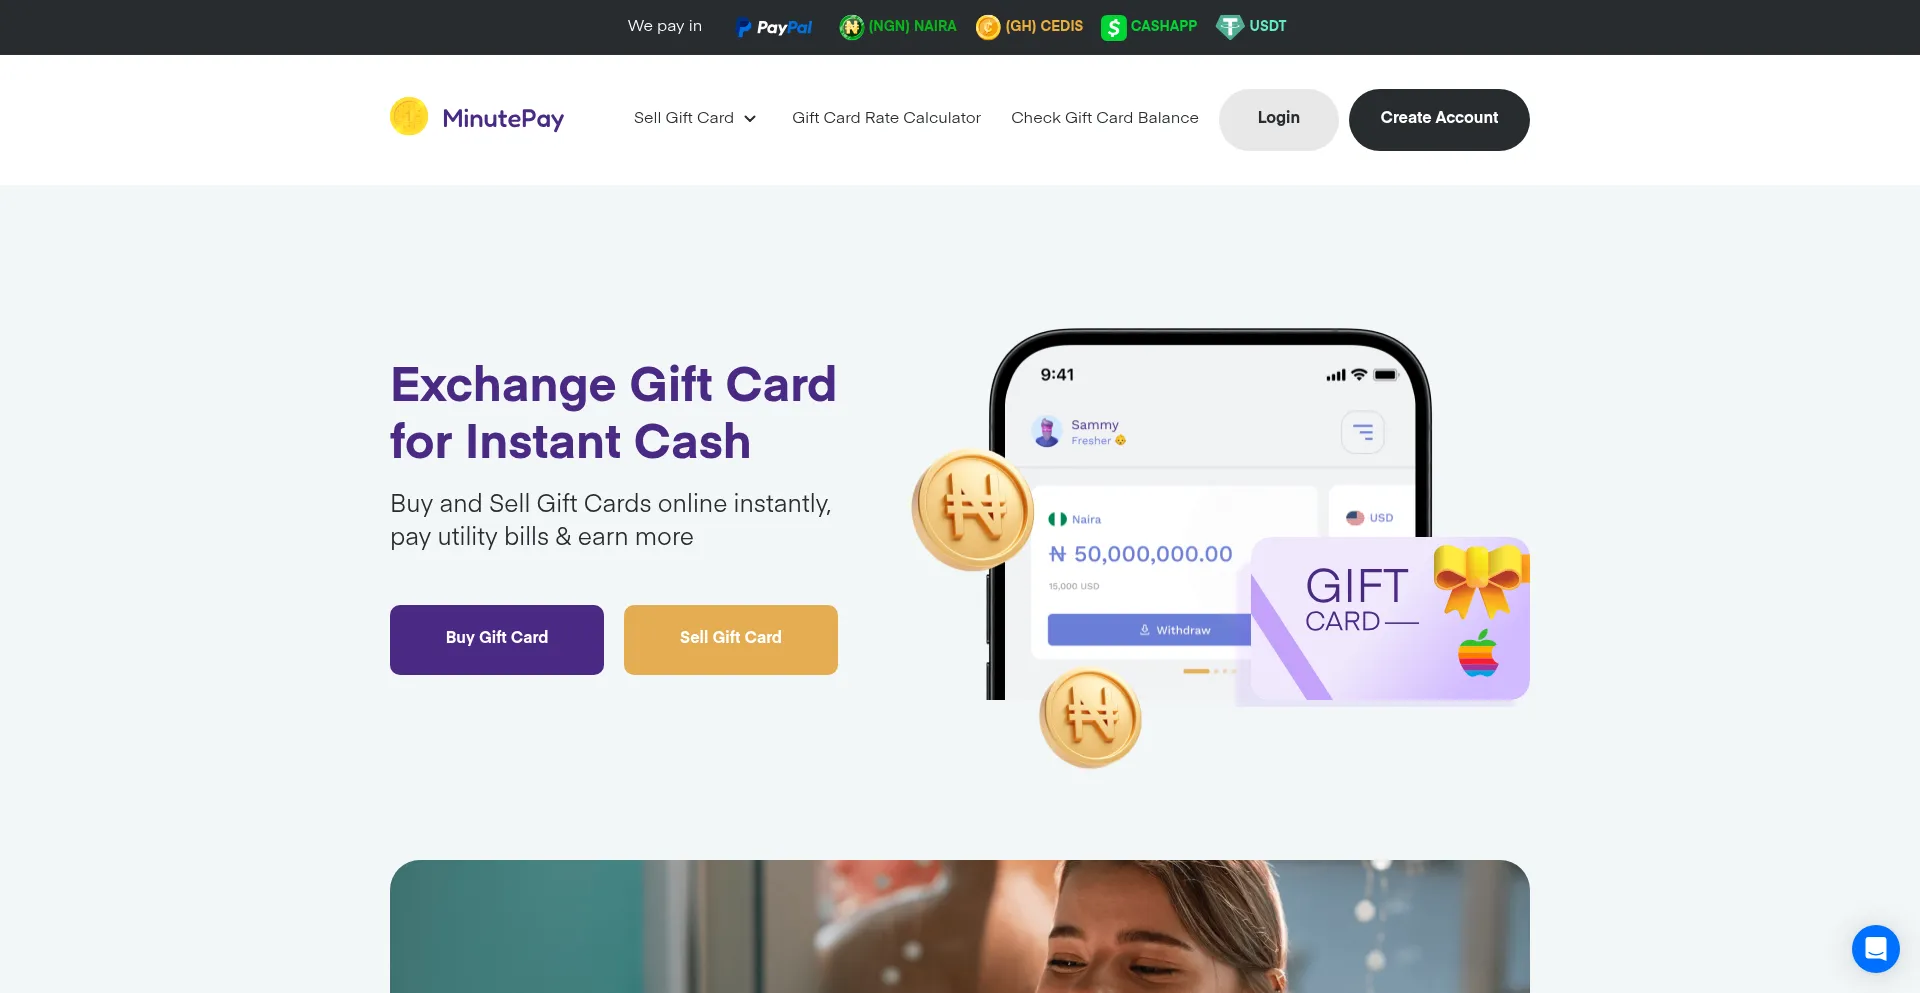Go to Check Gift Card Balance
Image resolution: width=1920 pixels, height=993 pixels.
coord(1104,118)
